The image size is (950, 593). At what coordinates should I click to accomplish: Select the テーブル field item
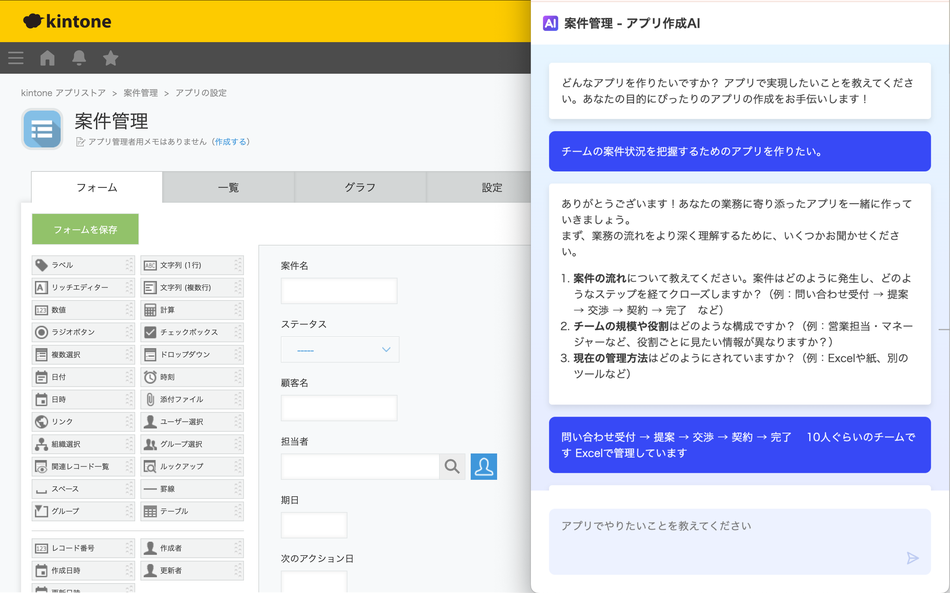[192, 512]
